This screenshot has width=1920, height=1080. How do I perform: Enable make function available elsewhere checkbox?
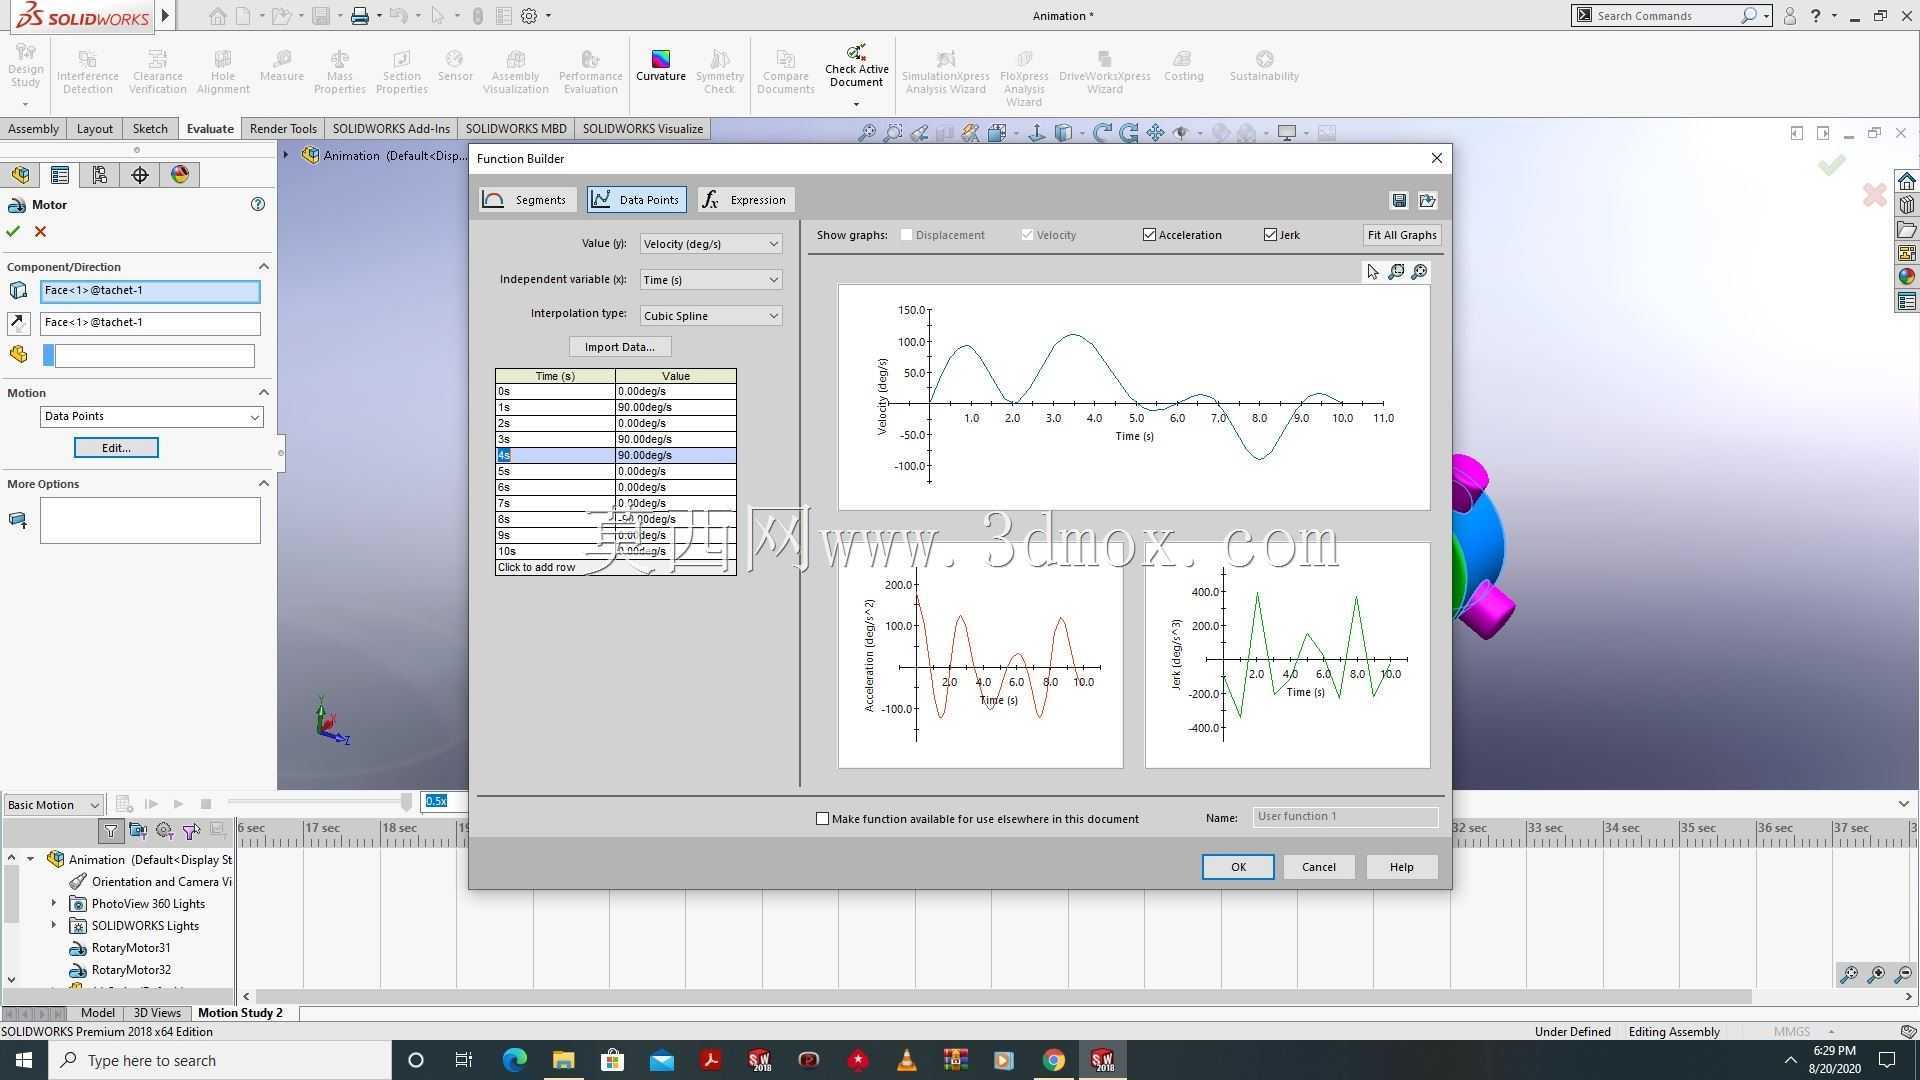point(822,819)
